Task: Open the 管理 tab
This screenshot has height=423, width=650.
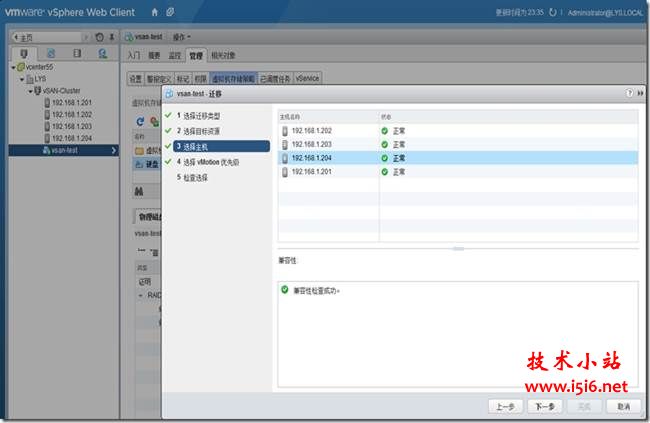Action: pyautogui.click(x=196, y=55)
